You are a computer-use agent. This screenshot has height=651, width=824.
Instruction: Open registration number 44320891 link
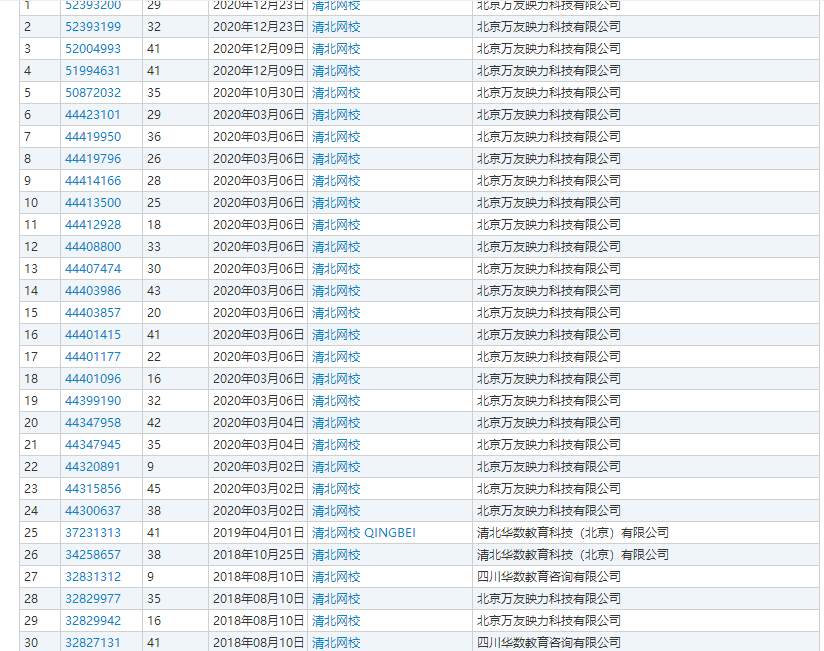(x=93, y=467)
